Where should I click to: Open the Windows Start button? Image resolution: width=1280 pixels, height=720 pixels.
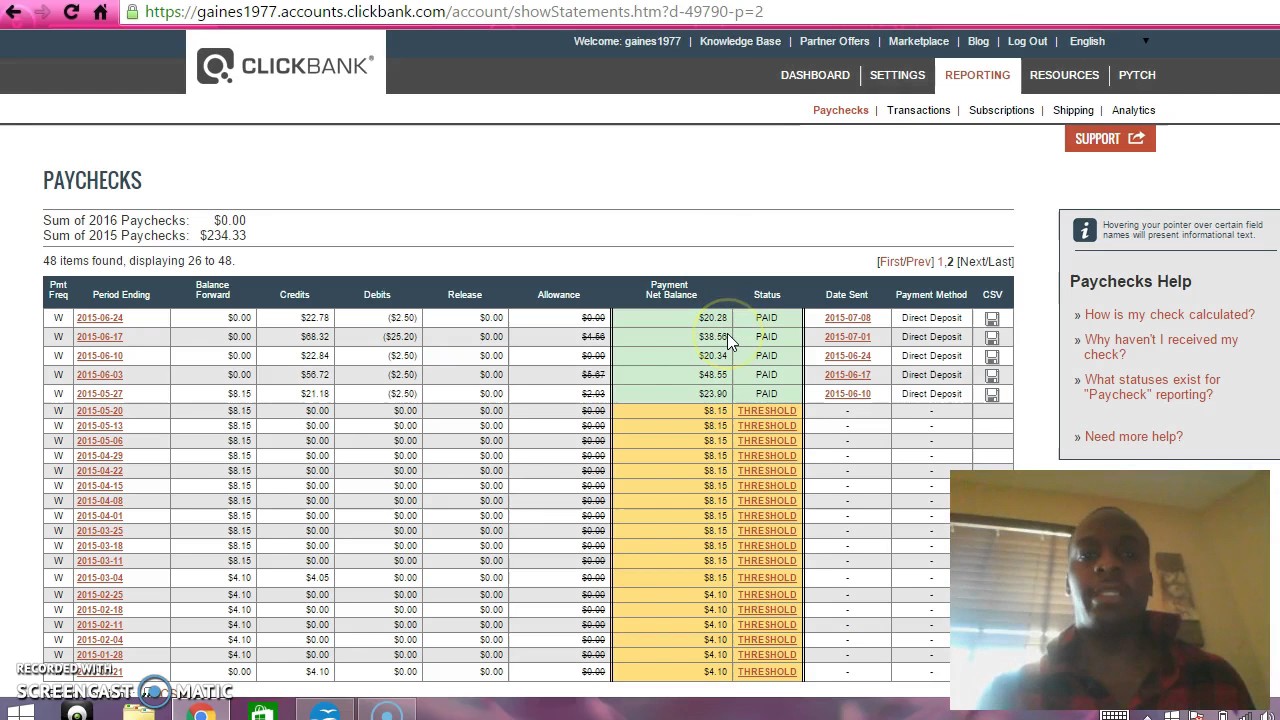(x=20, y=712)
